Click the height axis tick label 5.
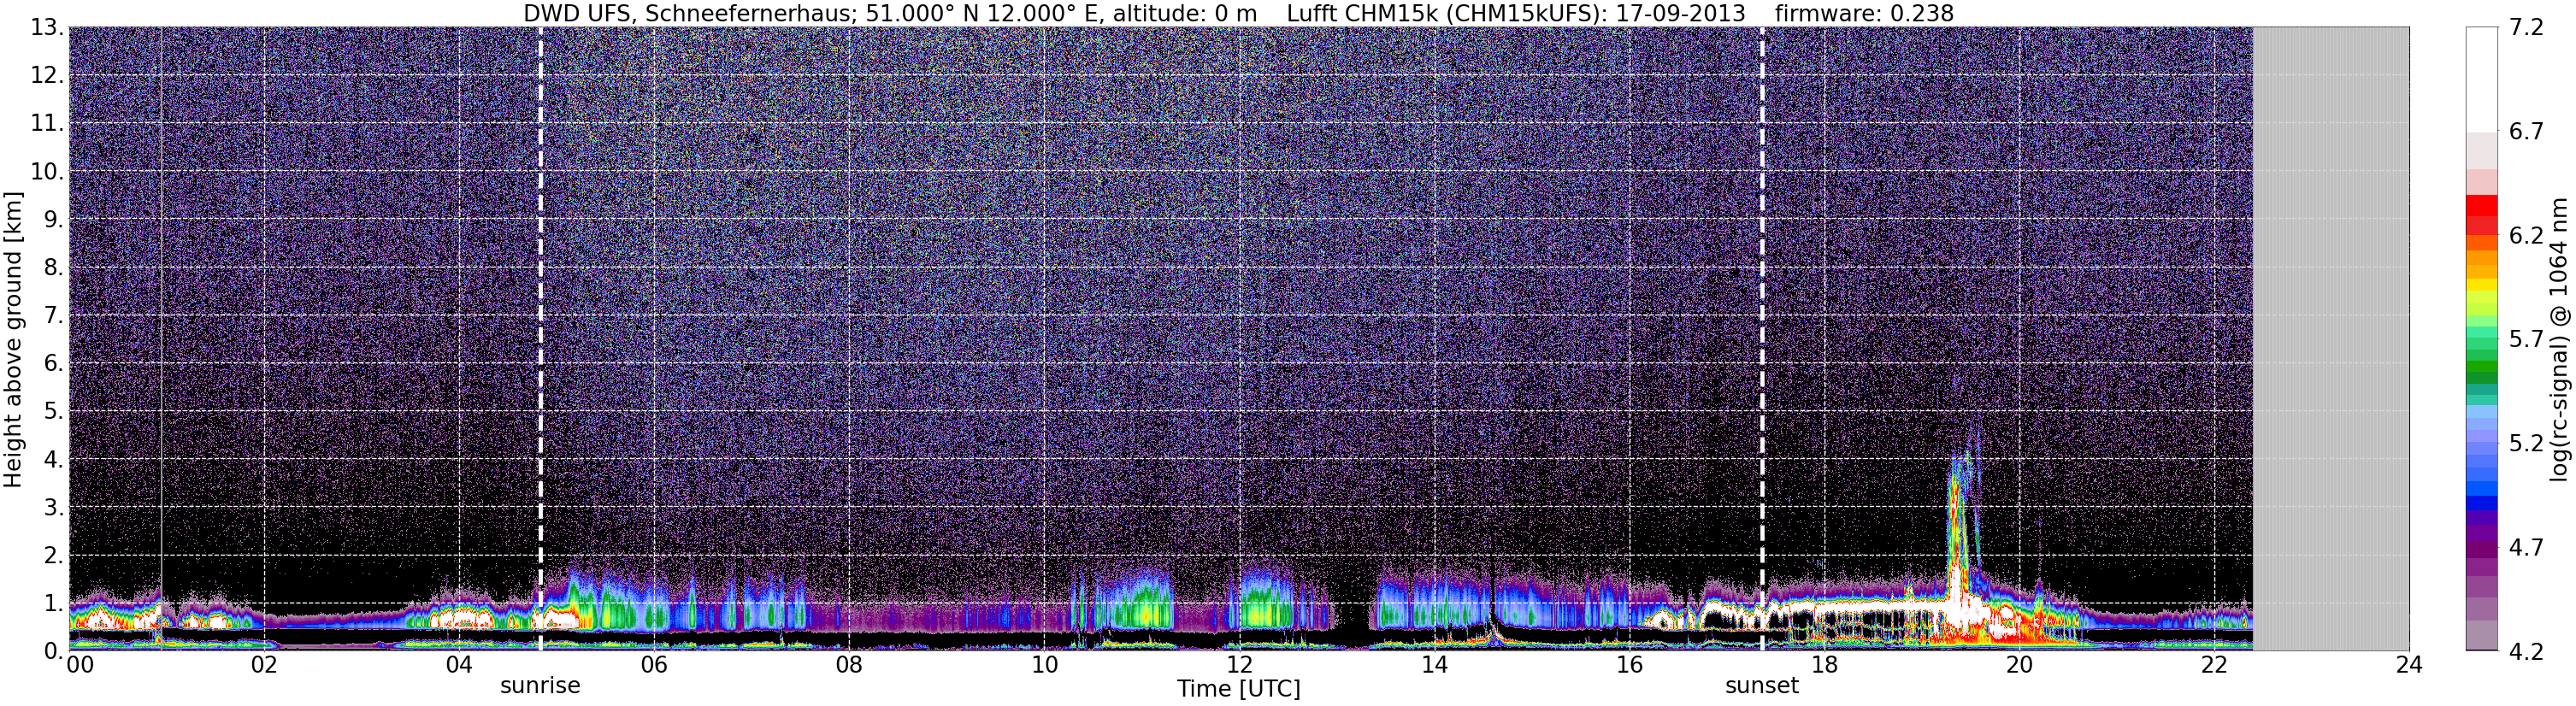 pyautogui.click(x=52, y=412)
